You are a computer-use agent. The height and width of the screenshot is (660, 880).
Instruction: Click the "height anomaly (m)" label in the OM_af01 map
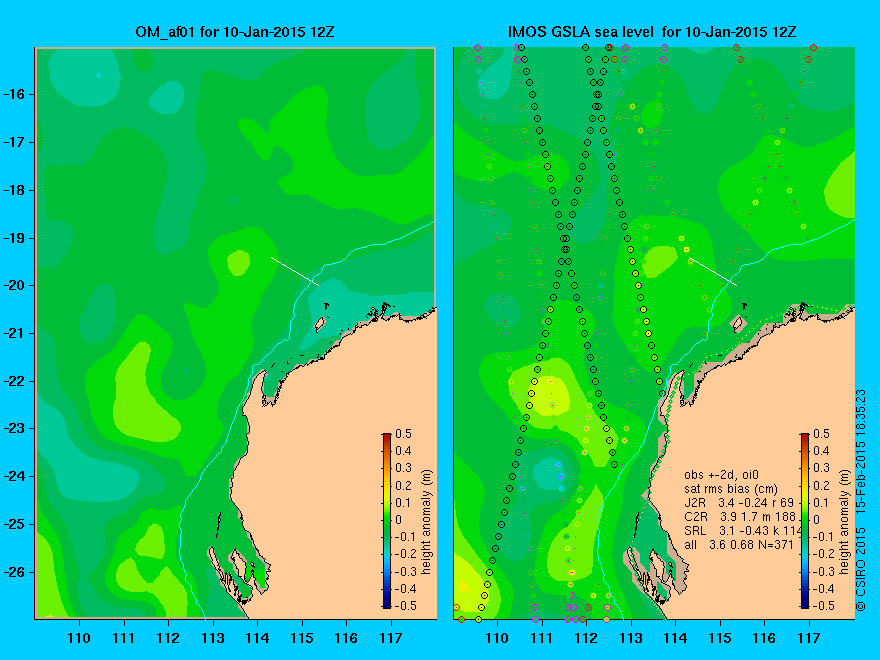tap(426, 522)
